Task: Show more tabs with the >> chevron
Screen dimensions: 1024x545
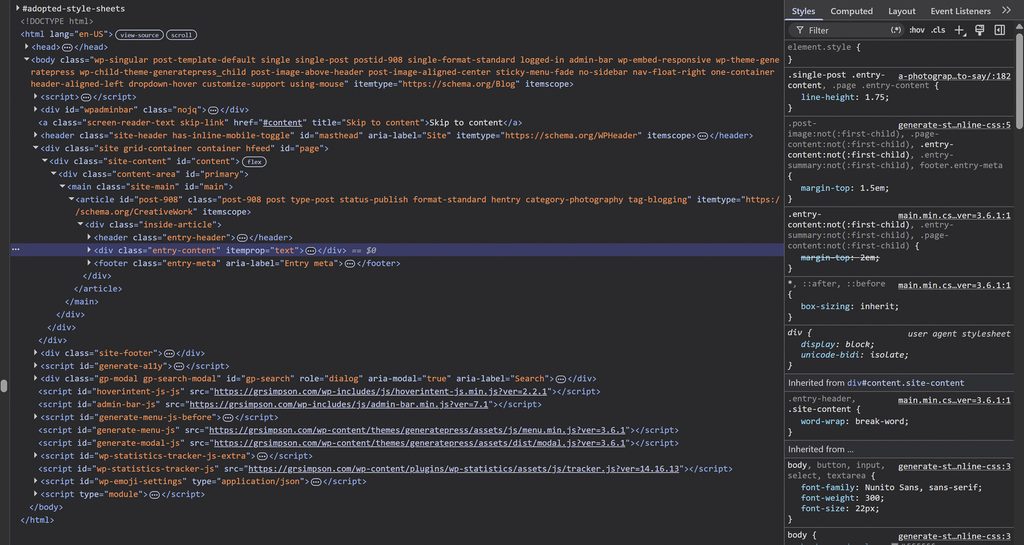Action: pyautogui.click(x=1006, y=10)
